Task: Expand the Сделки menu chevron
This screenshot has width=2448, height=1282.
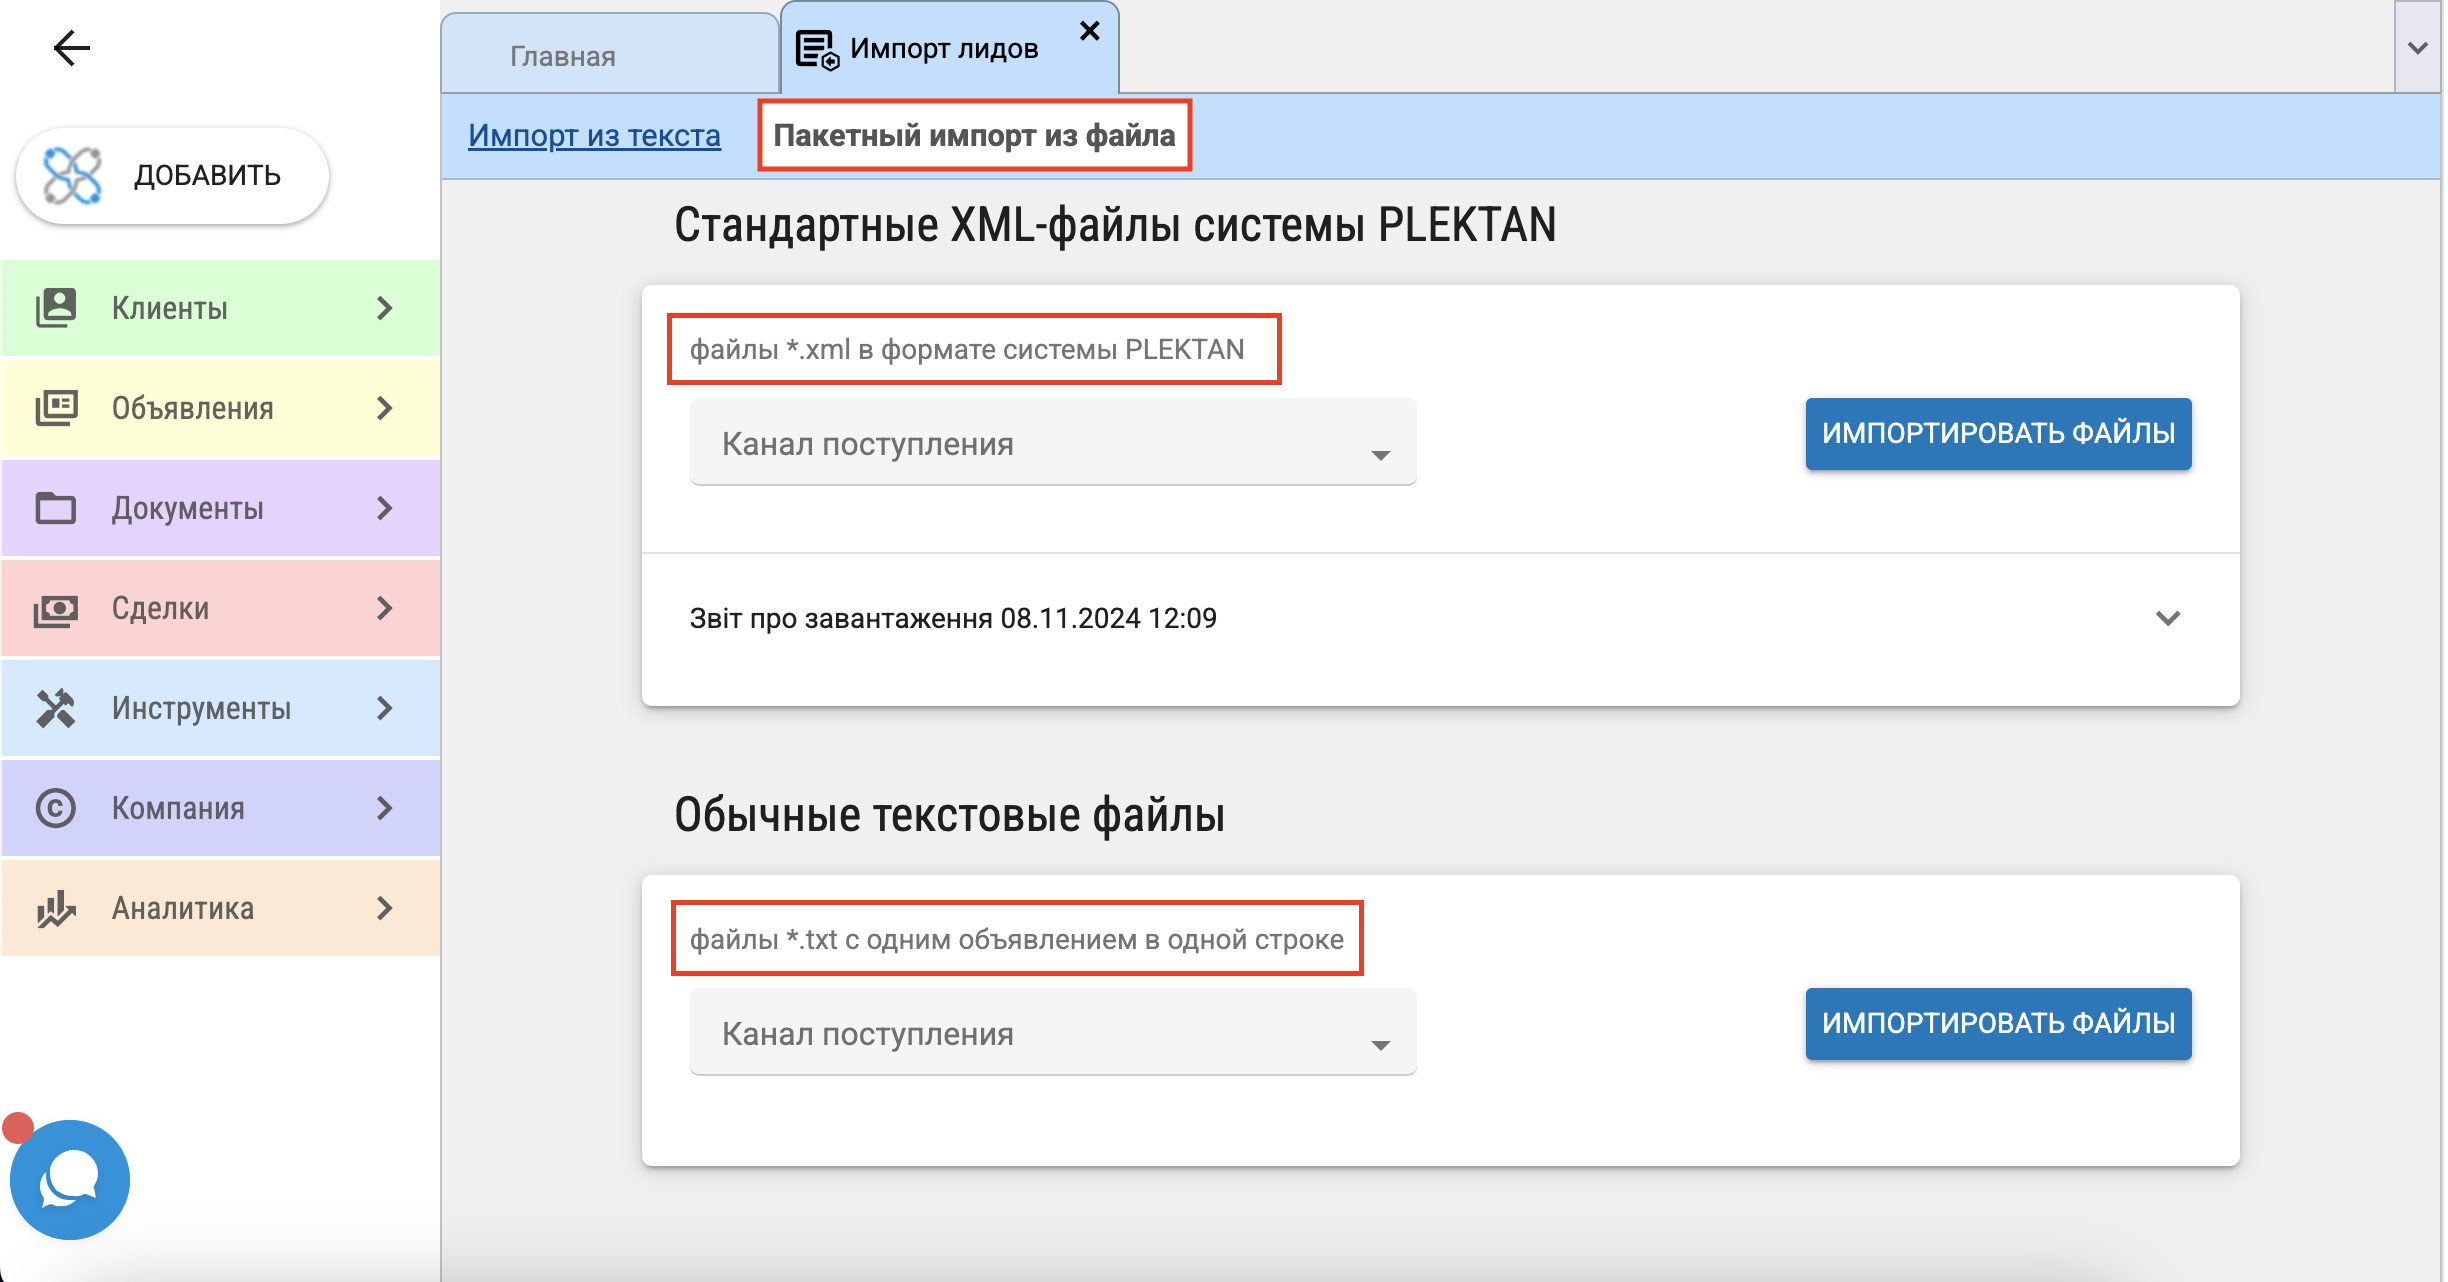Action: (385, 608)
